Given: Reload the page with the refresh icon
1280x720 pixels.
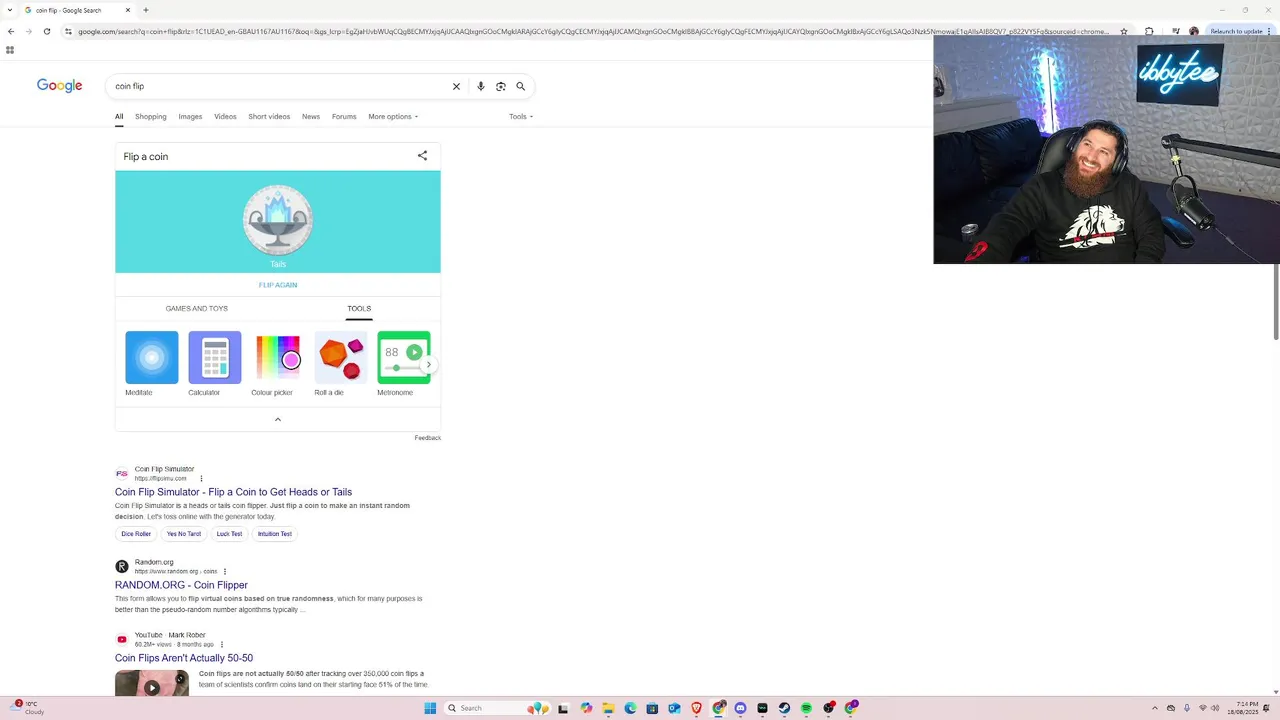Looking at the screenshot, I should pyautogui.click(x=47, y=31).
